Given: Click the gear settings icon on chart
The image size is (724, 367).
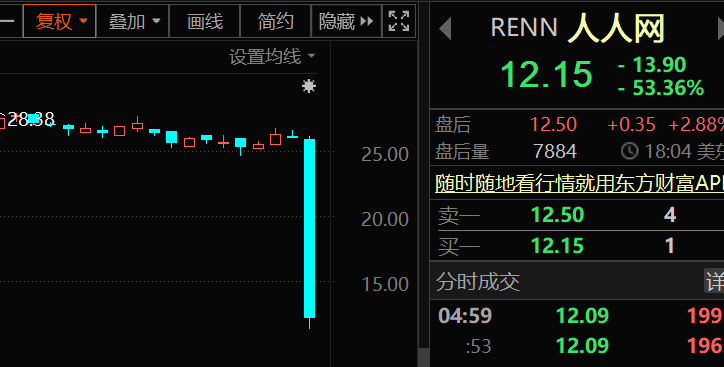Looking at the screenshot, I should [x=308, y=86].
